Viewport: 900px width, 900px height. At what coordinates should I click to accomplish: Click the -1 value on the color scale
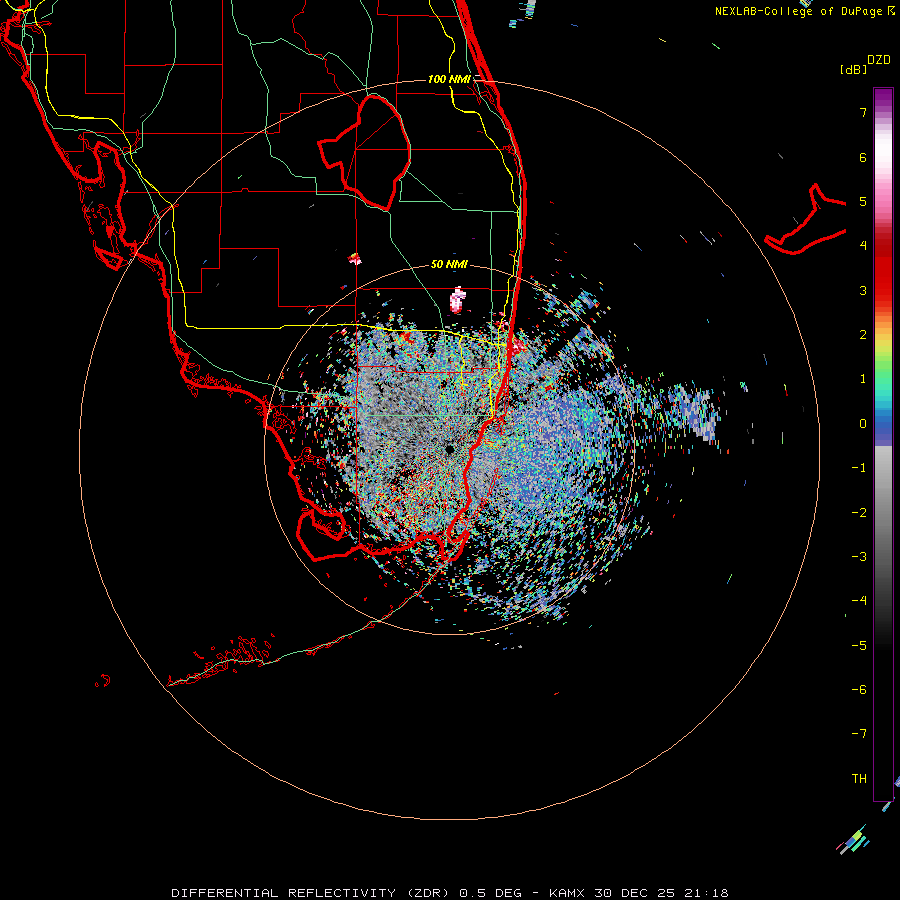(859, 468)
